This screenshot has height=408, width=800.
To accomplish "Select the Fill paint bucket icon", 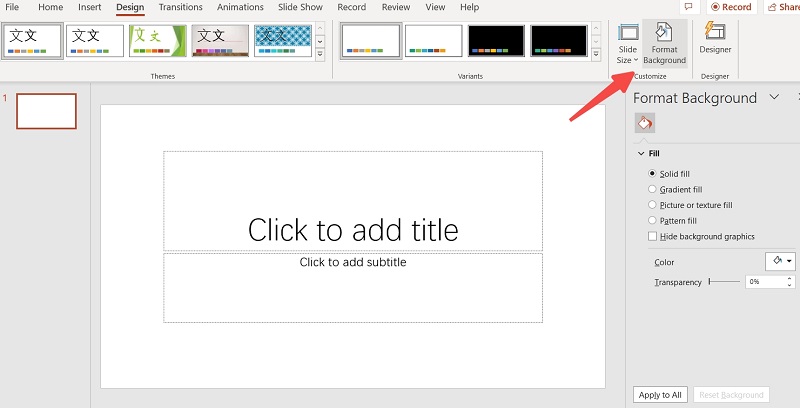I will [645, 123].
